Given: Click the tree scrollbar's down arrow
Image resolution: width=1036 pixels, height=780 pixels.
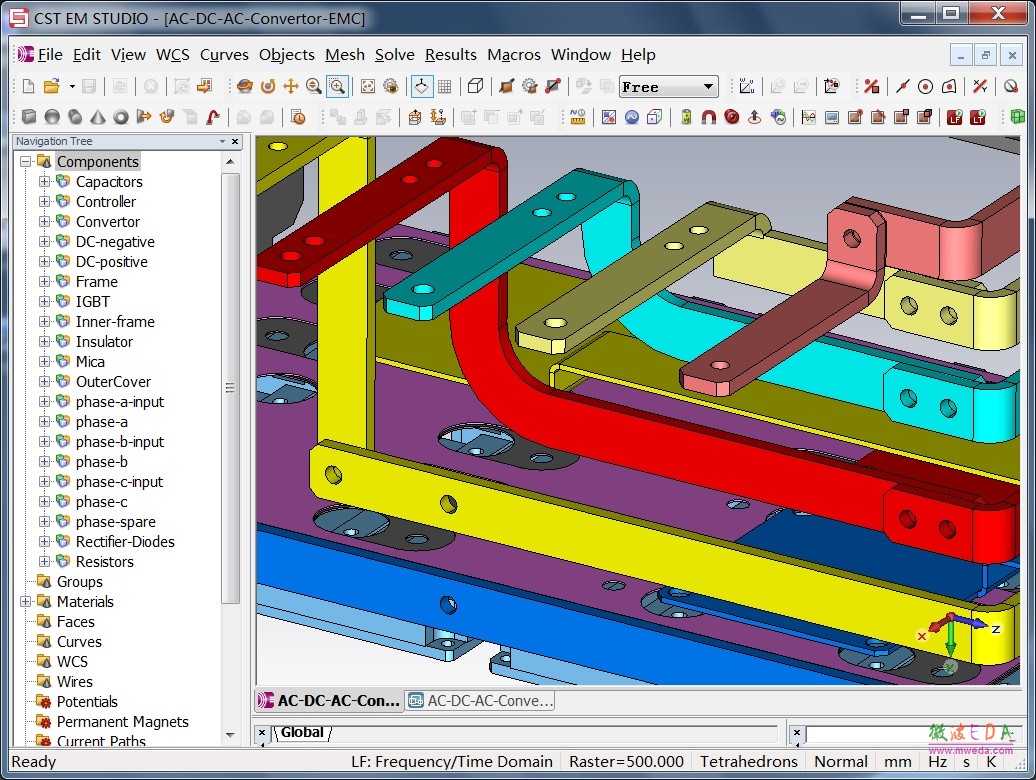Looking at the screenshot, I should [x=230, y=734].
